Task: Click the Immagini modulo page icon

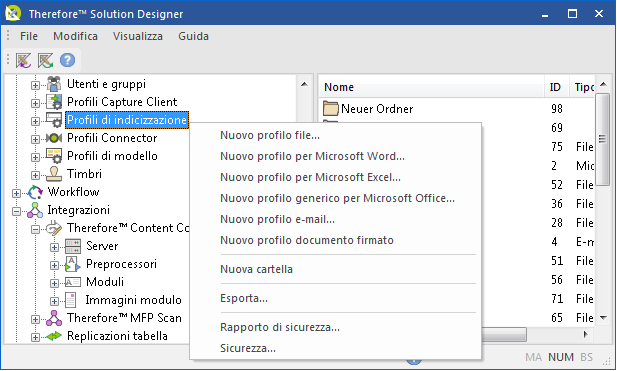Action: click(71, 300)
